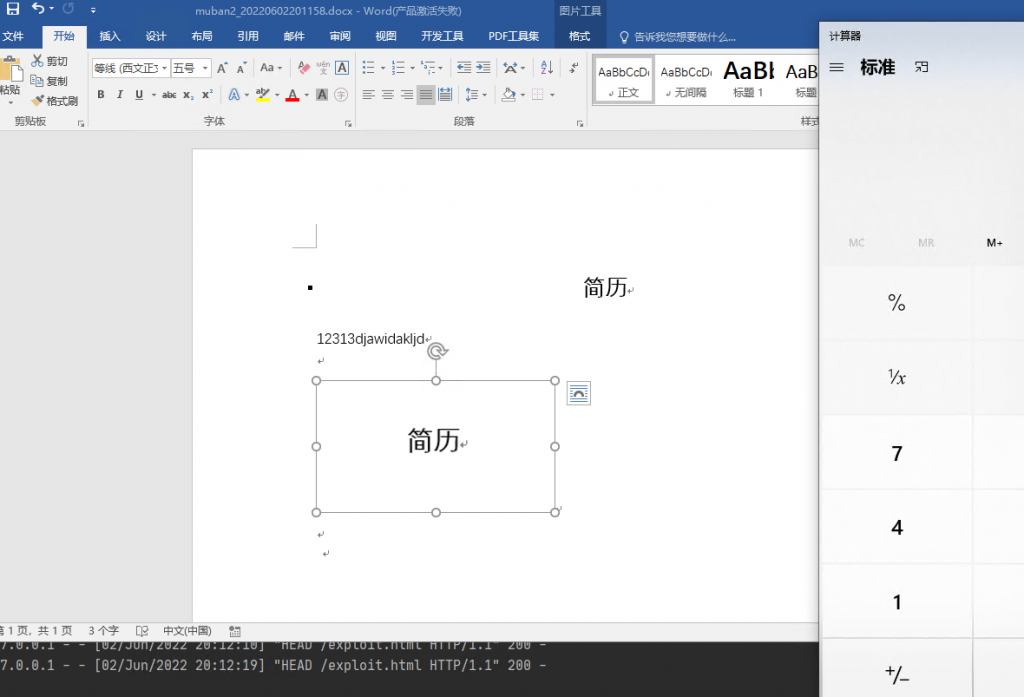Image resolution: width=1024 pixels, height=697 pixels.
Task: Show or hide paragraph marks icon
Action: pos(573,67)
